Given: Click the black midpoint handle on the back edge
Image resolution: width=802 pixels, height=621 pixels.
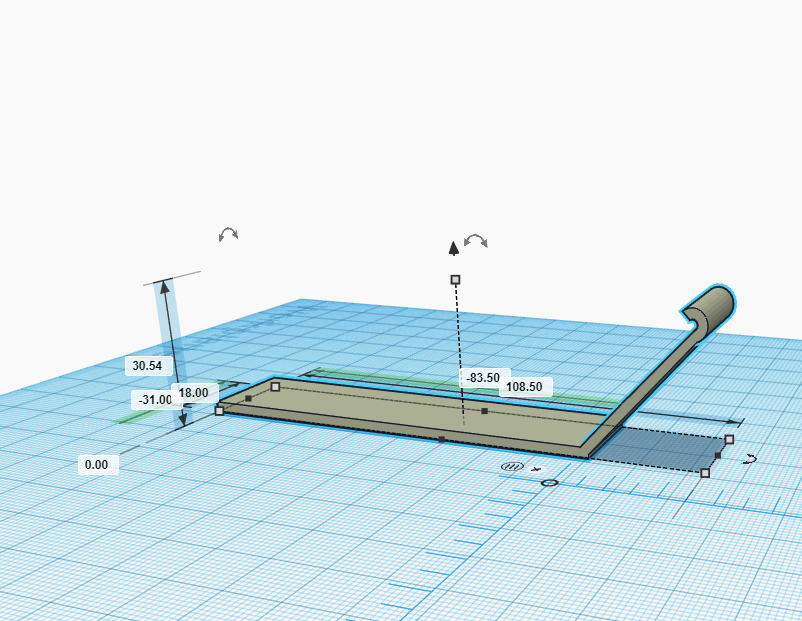Looking at the screenshot, I should pyautogui.click(x=484, y=411).
